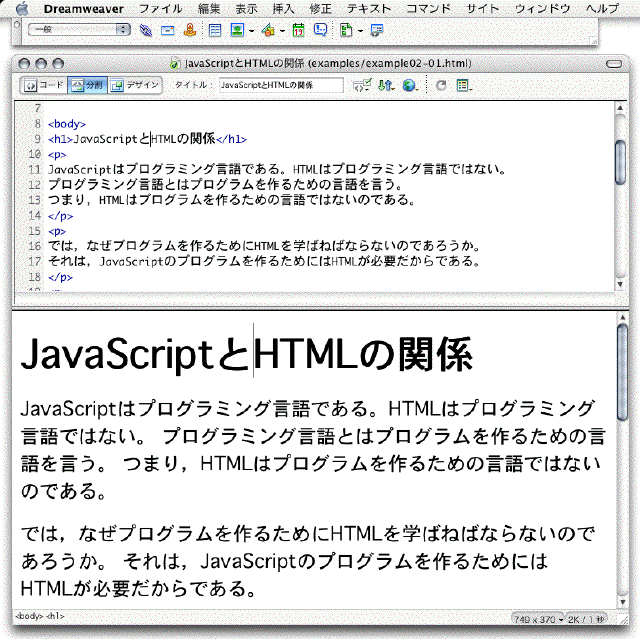The height and width of the screenshot is (639, 640).
Task: Switch to Split view (分割)
Action: click(x=87, y=86)
